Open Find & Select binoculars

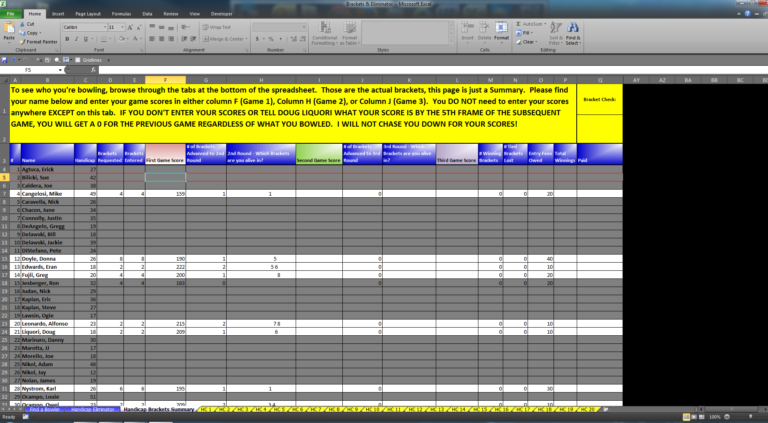pyautogui.click(x=573, y=33)
